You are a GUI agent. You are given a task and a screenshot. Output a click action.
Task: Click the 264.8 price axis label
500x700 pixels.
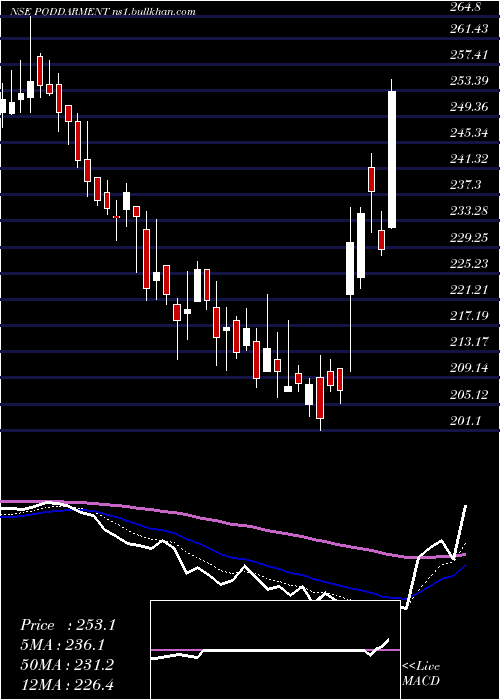tap(467, 6)
